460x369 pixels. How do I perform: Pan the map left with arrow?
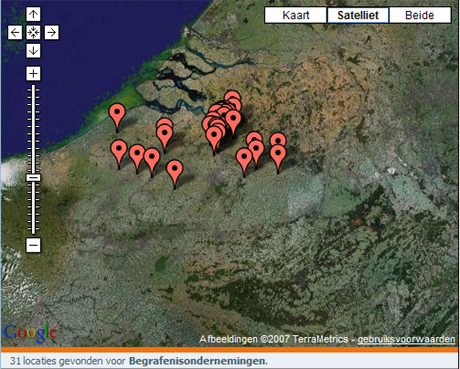click(x=15, y=33)
